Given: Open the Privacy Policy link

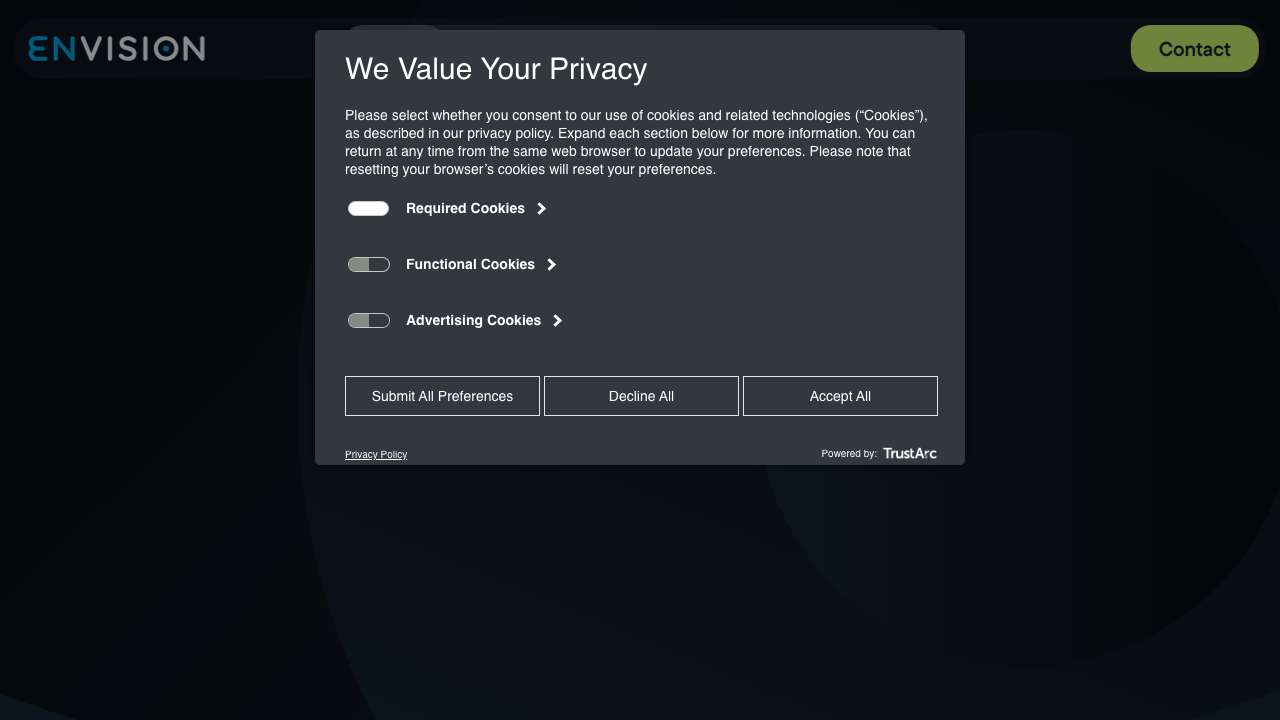Looking at the screenshot, I should (376, 455).
